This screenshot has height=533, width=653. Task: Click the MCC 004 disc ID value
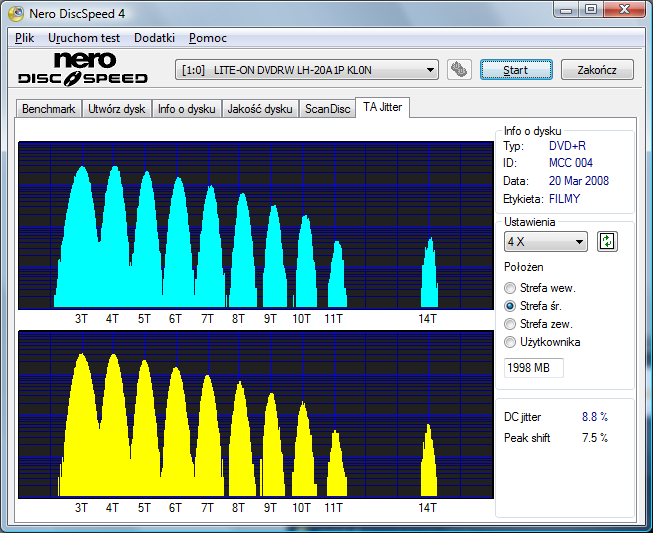pos(571,163)
